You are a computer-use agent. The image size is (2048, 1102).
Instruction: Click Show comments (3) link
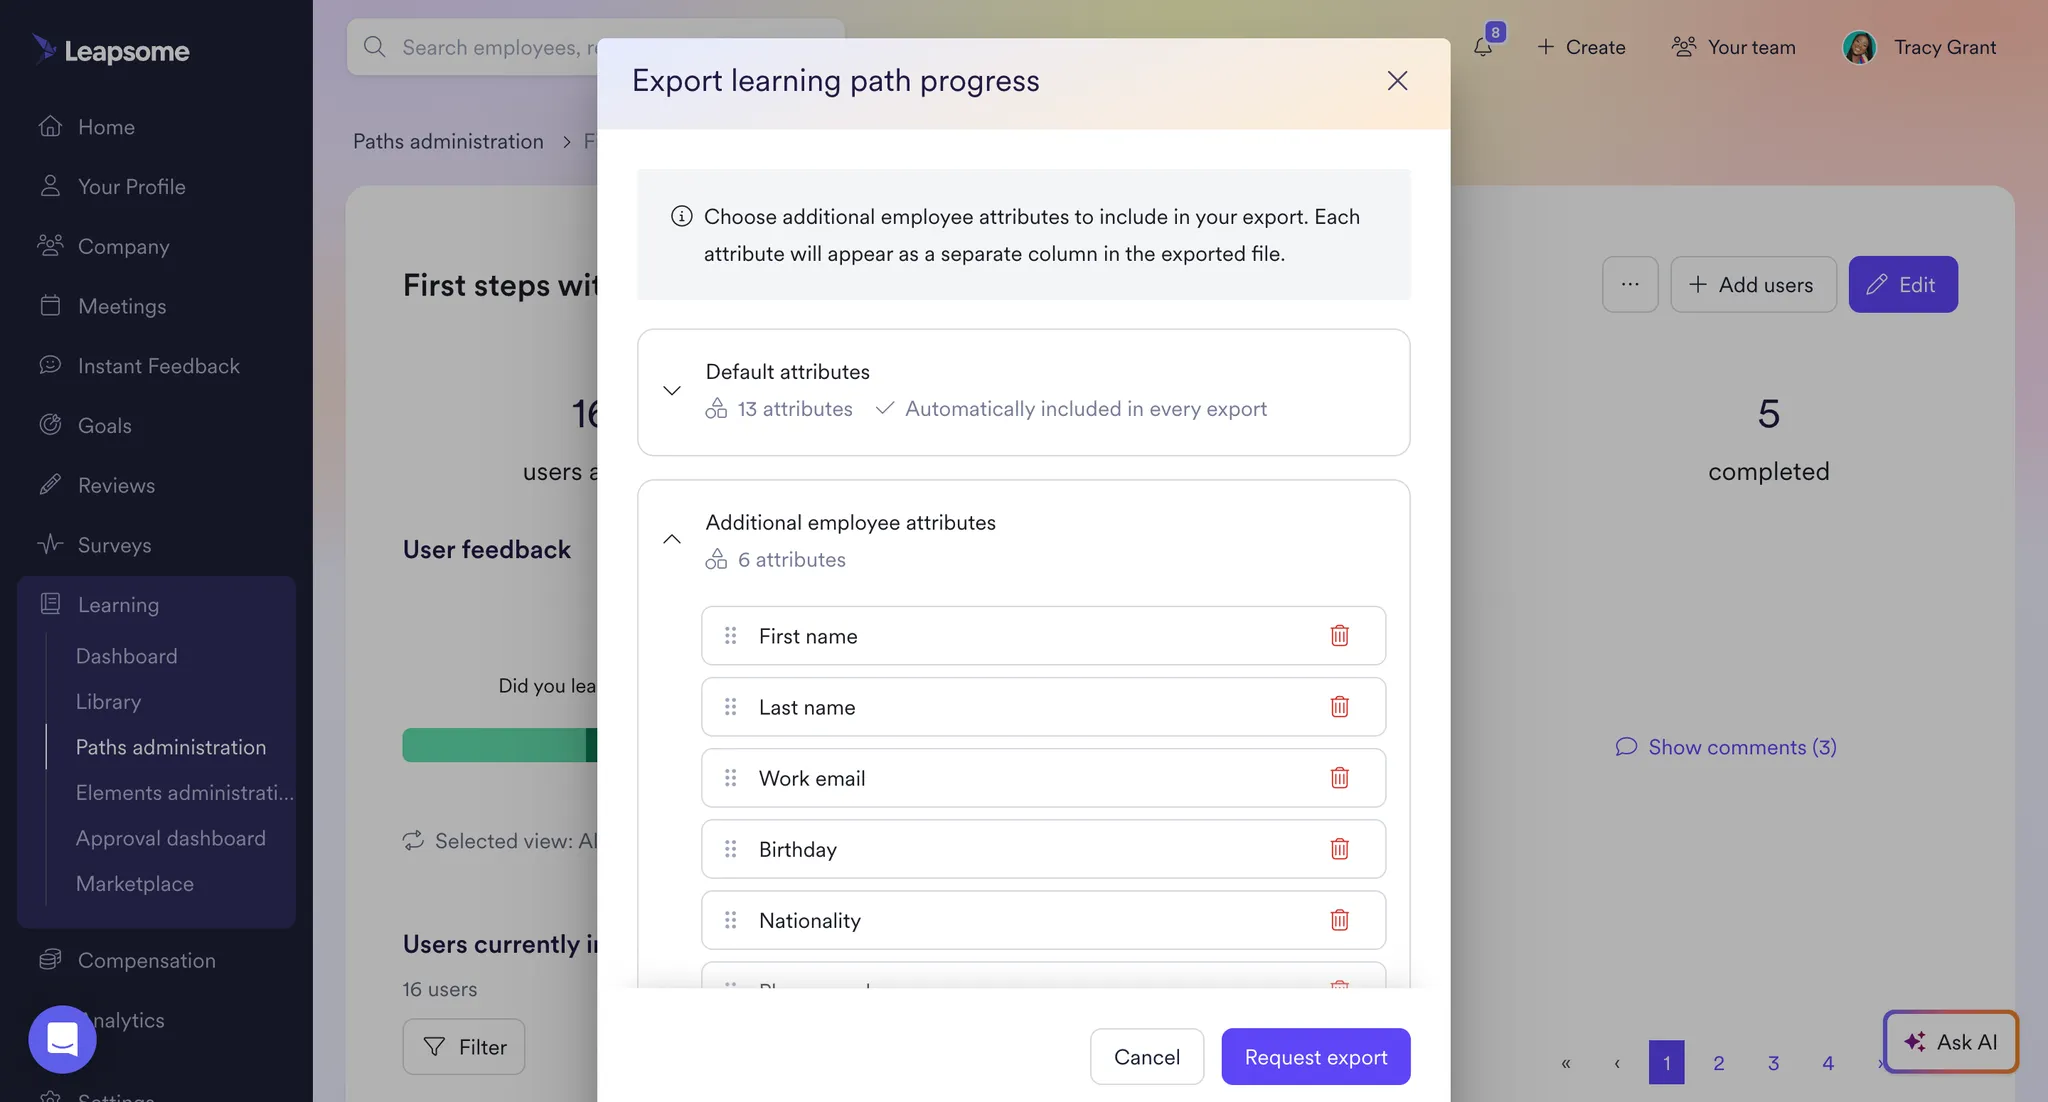[x=1727, y=747]
